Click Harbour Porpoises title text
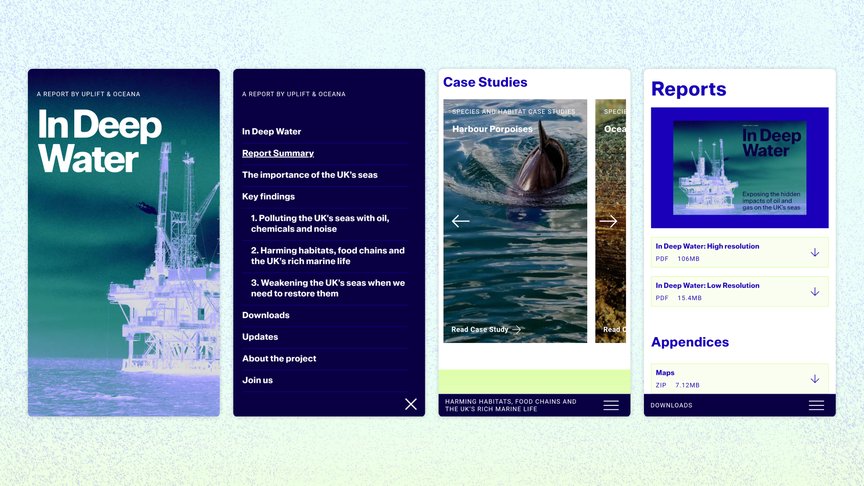 point(492,129)
